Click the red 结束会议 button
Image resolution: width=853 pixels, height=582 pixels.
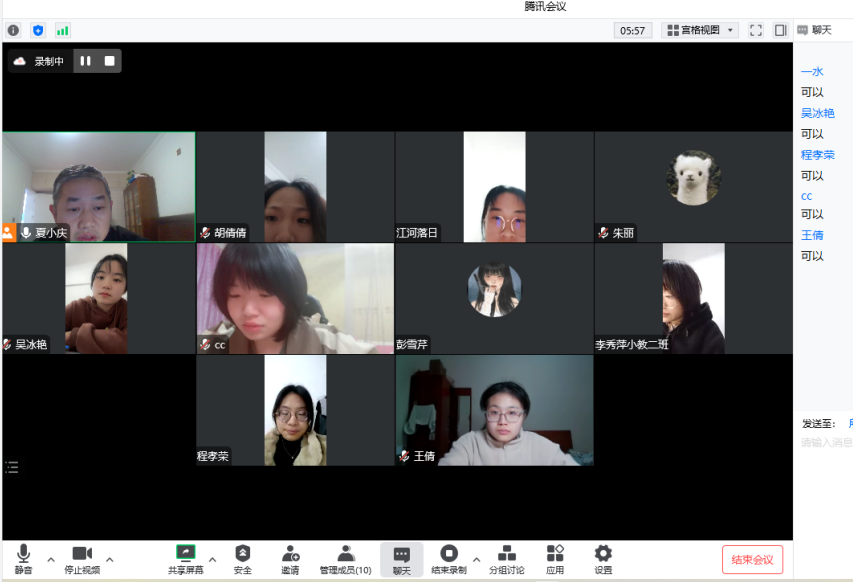[x=752, y=559]
